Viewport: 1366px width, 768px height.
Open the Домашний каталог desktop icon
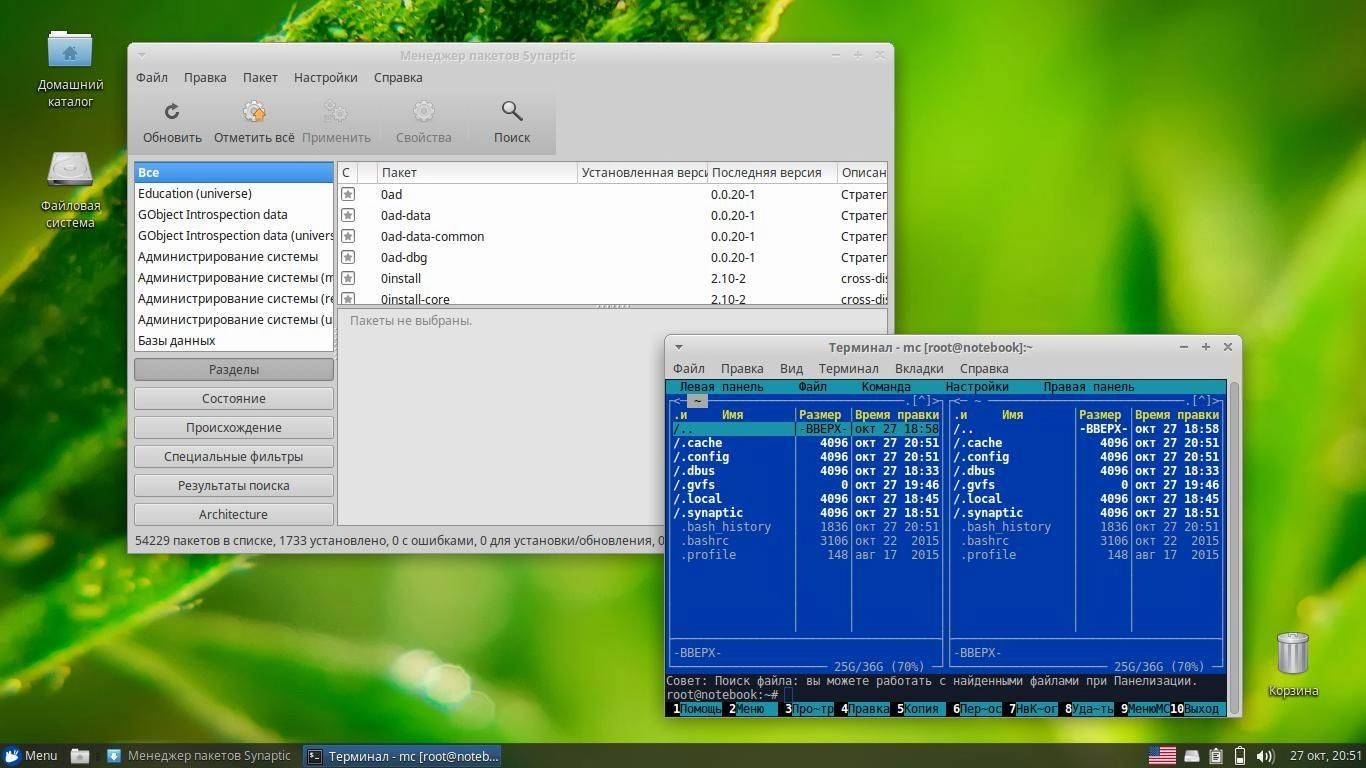click(70, 50)
